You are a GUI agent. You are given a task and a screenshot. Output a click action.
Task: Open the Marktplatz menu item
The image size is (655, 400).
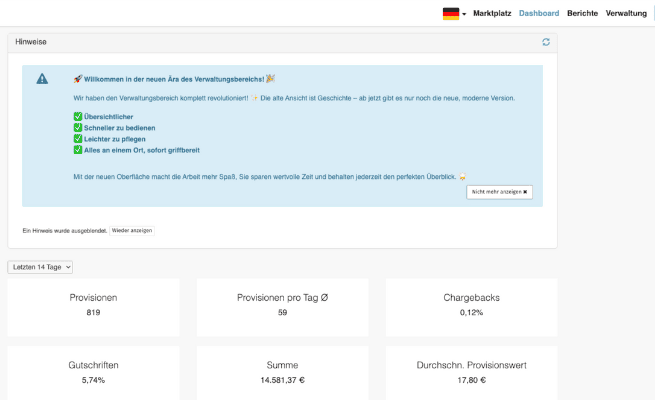coord(492,13)
